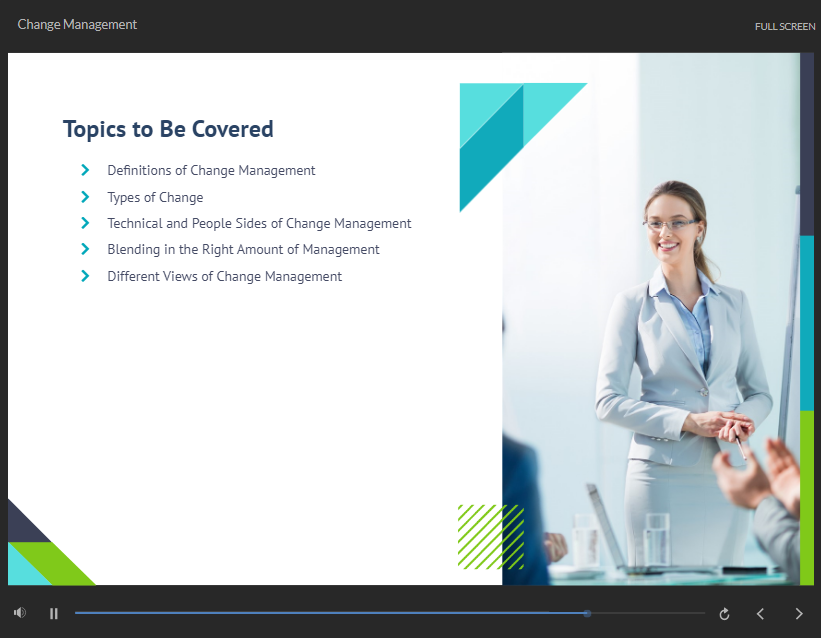Click the presenter photo on the slide

pos(651,318)
